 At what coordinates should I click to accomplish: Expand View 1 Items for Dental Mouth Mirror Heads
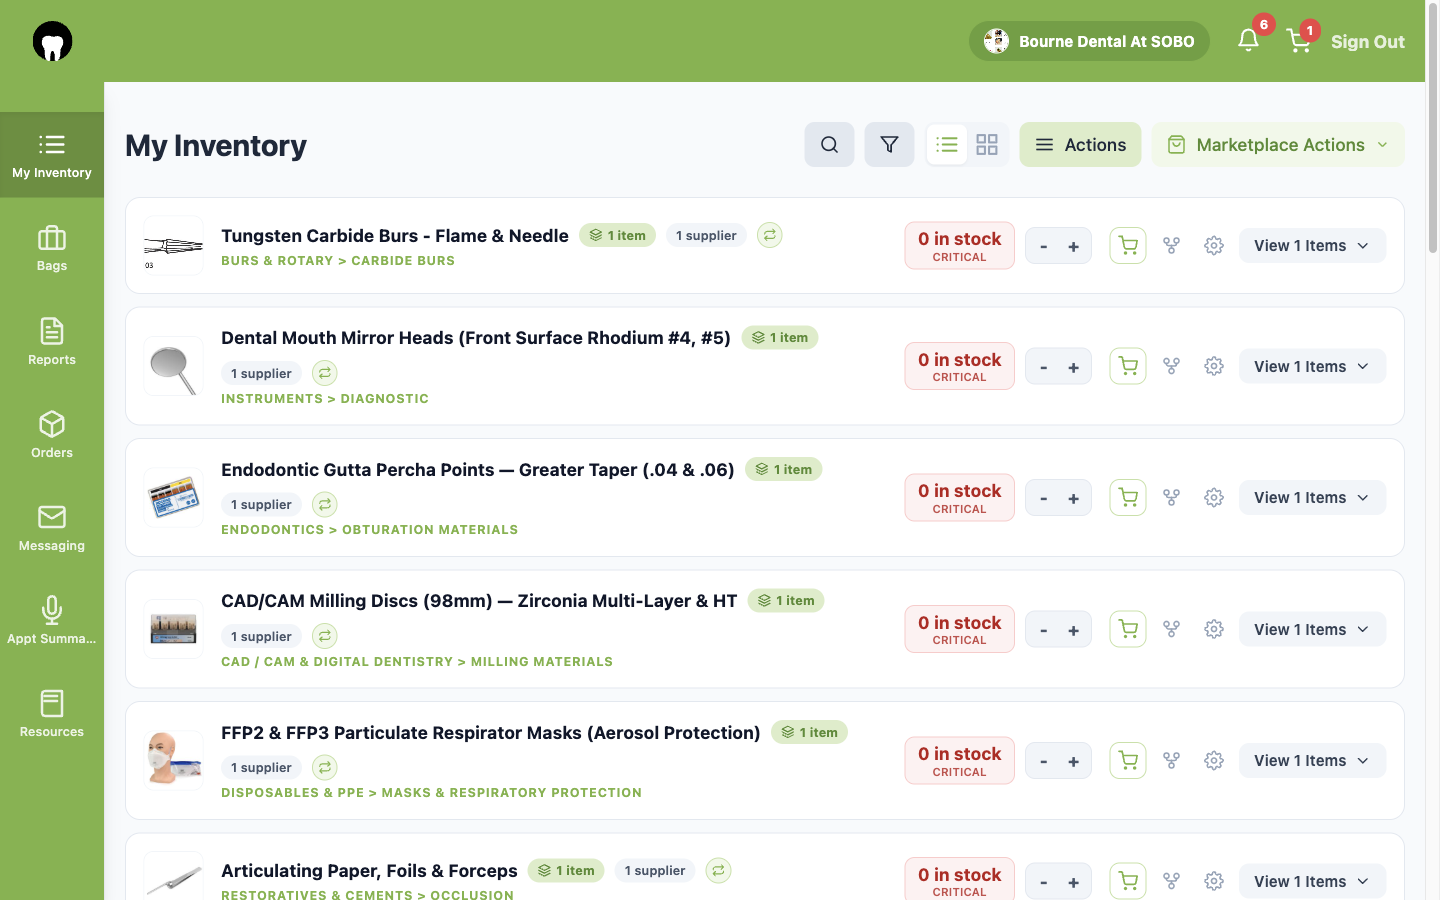1312,367
